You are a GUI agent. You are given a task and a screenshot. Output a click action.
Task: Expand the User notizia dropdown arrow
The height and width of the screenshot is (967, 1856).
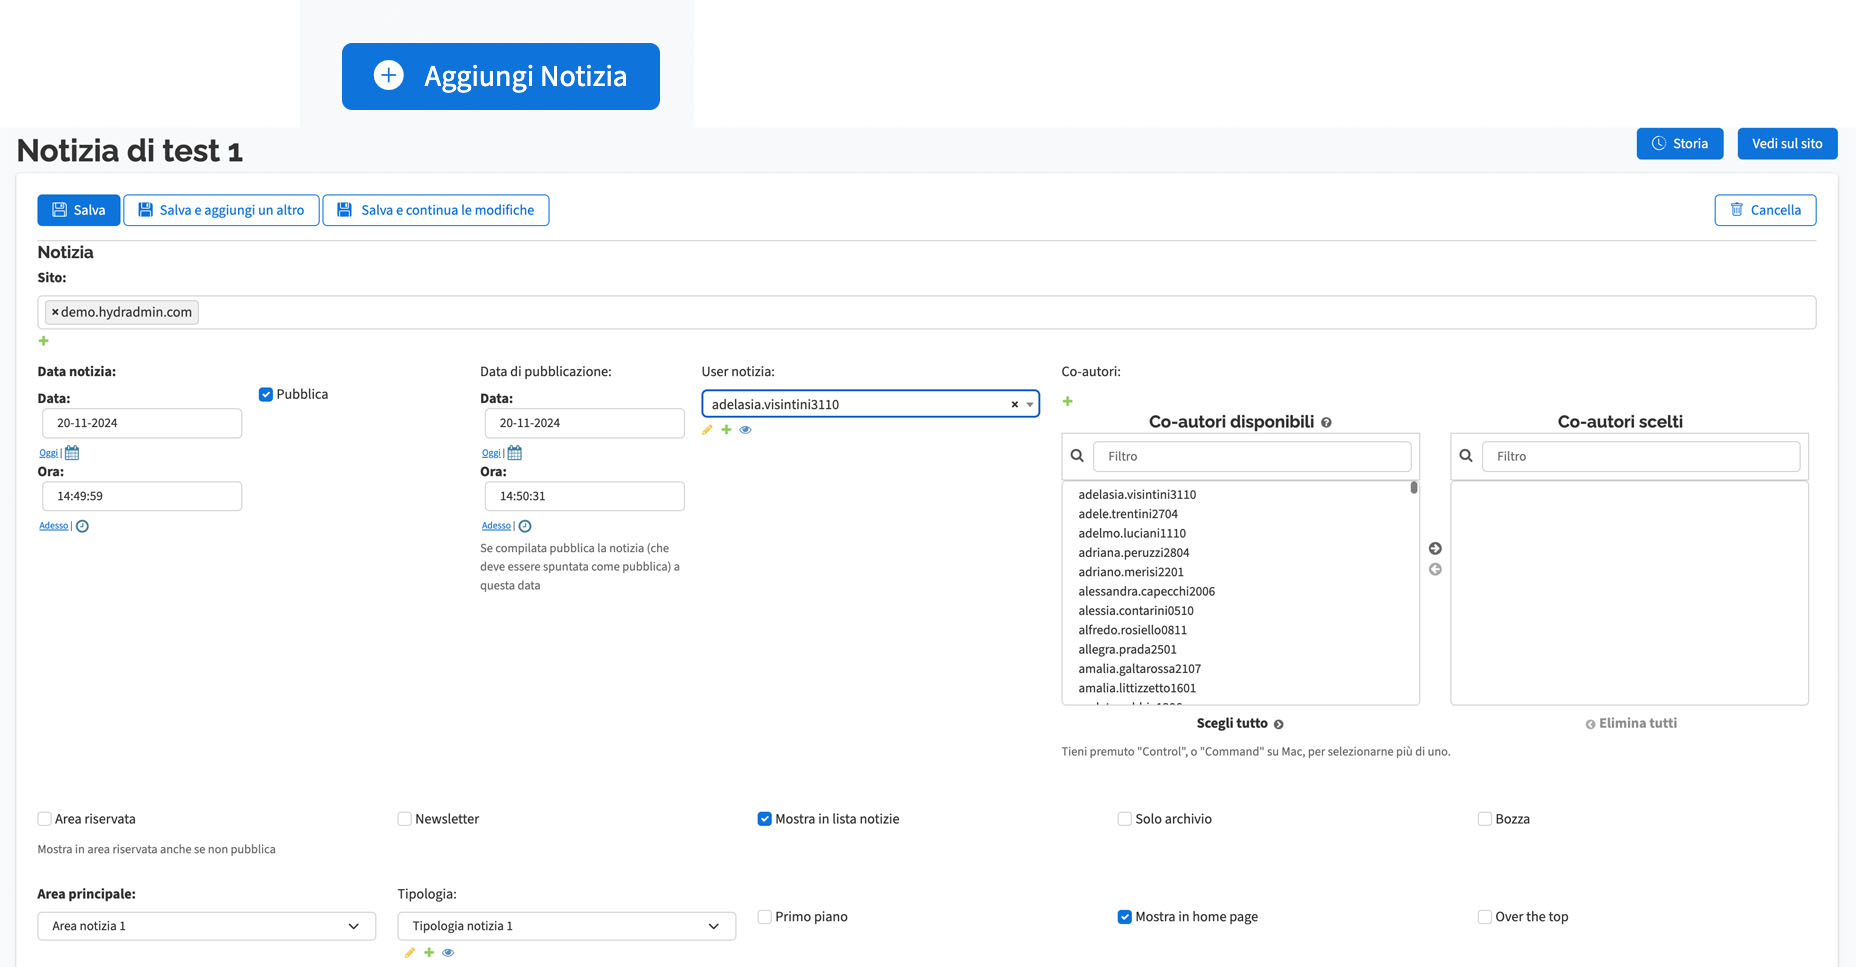pos(1030,405)
